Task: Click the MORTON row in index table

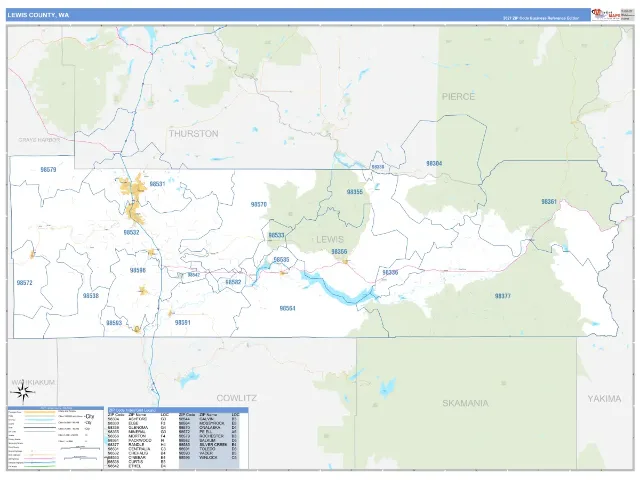Action: point(138,436)
